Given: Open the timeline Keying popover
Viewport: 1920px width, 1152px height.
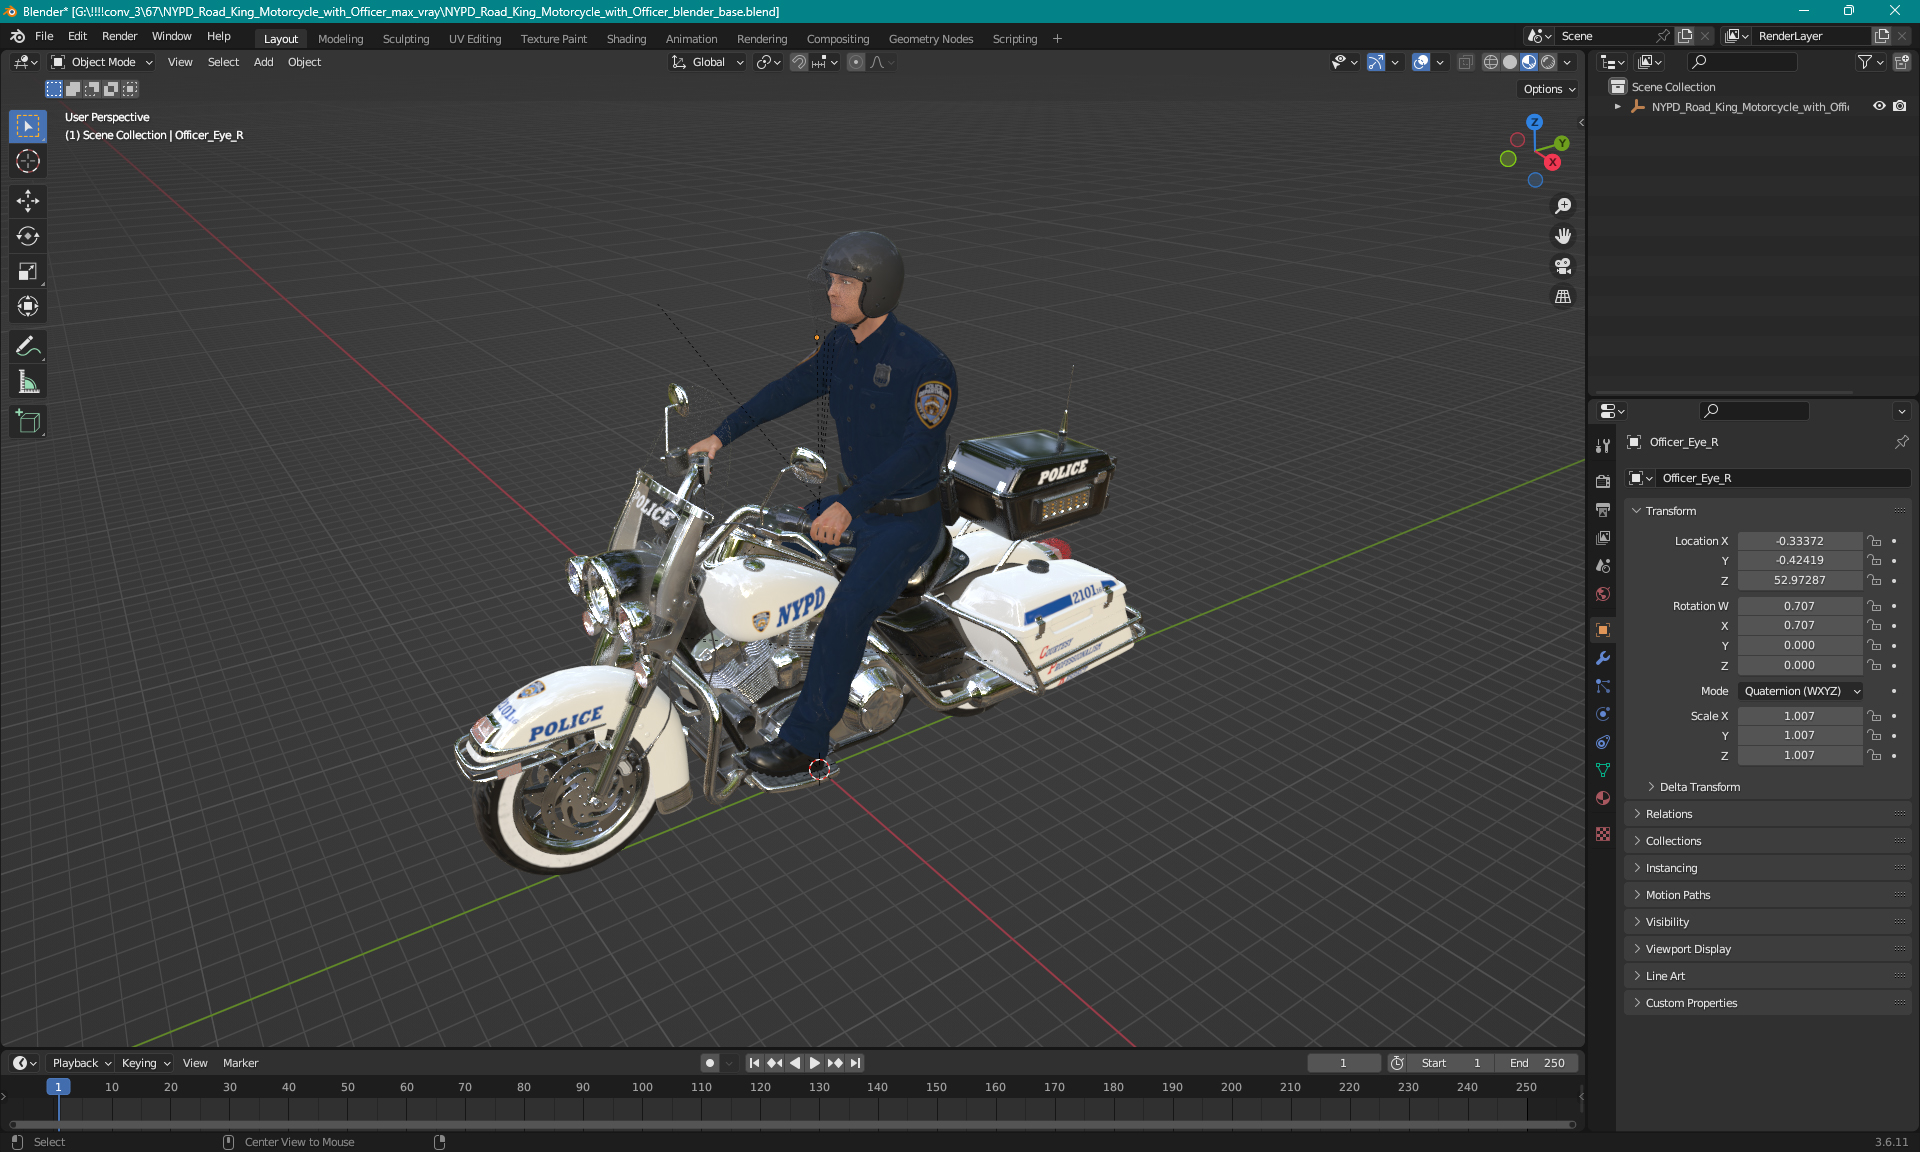Looking at the screenshot, I should (145, 1063).
